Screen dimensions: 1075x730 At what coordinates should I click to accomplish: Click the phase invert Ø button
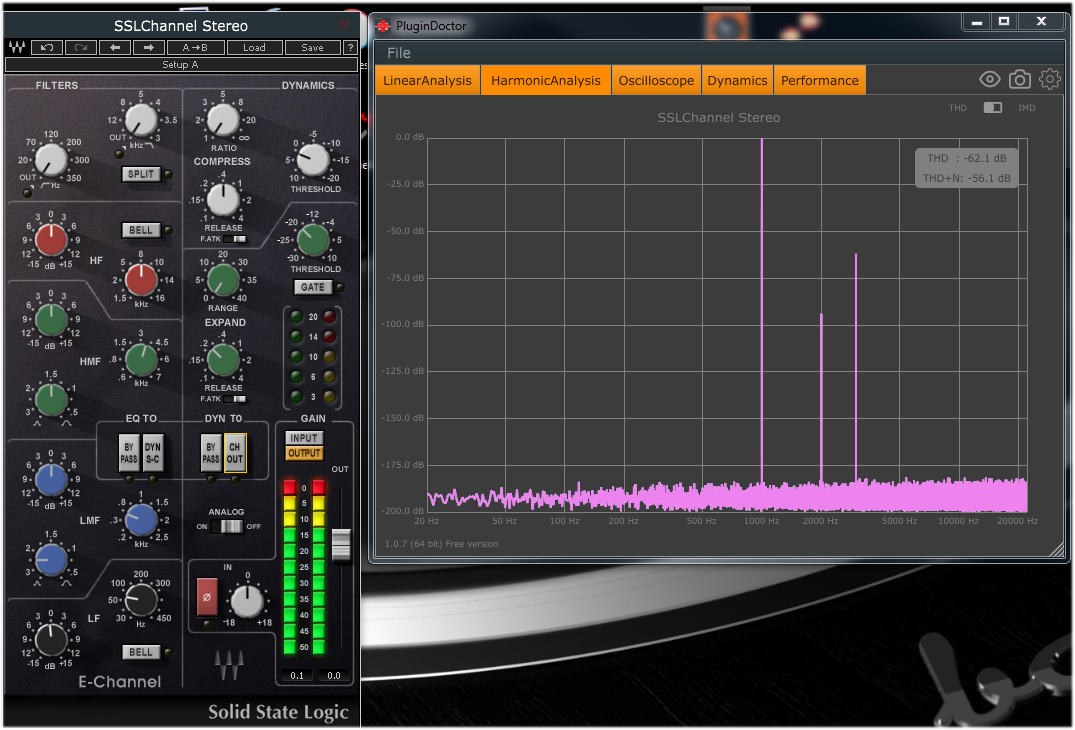tap(207, 597)
